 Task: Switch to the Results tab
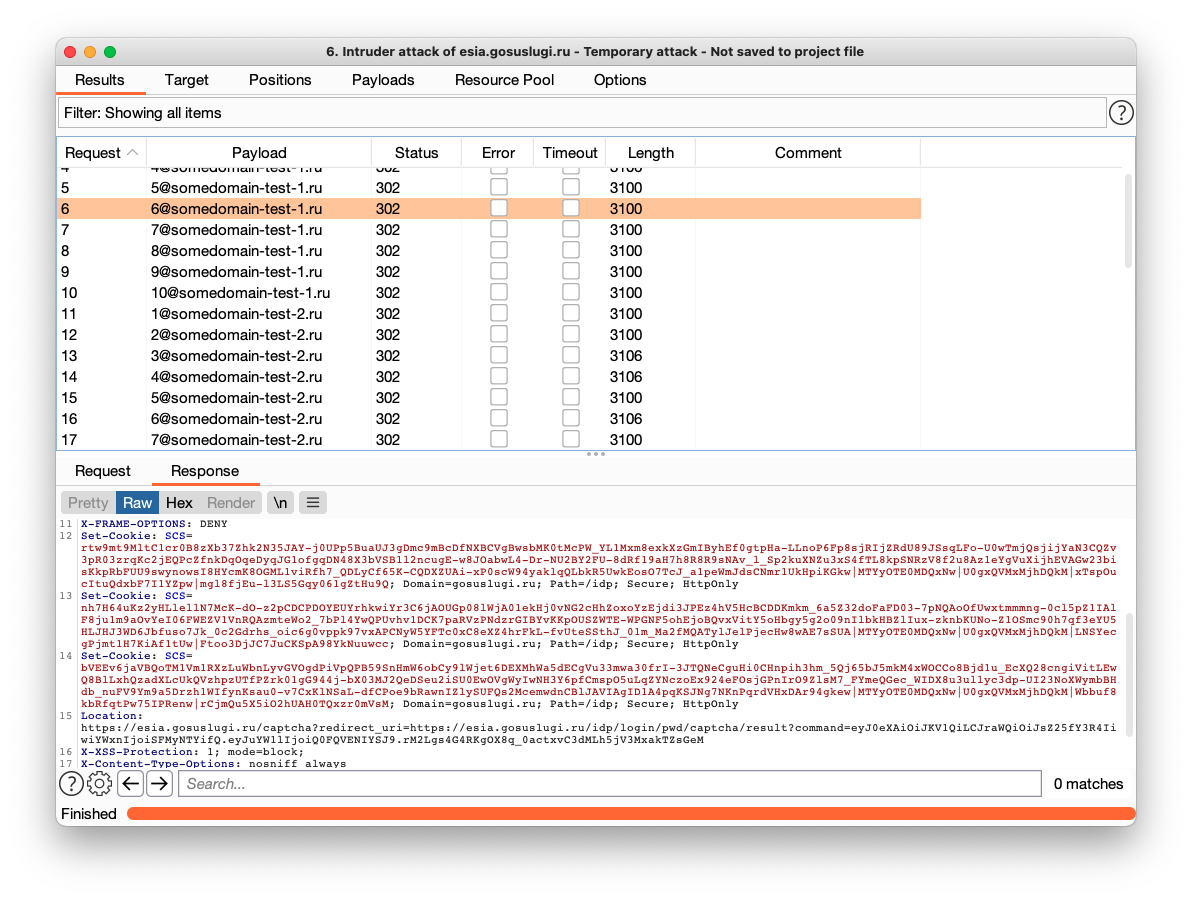coord(100,80)
